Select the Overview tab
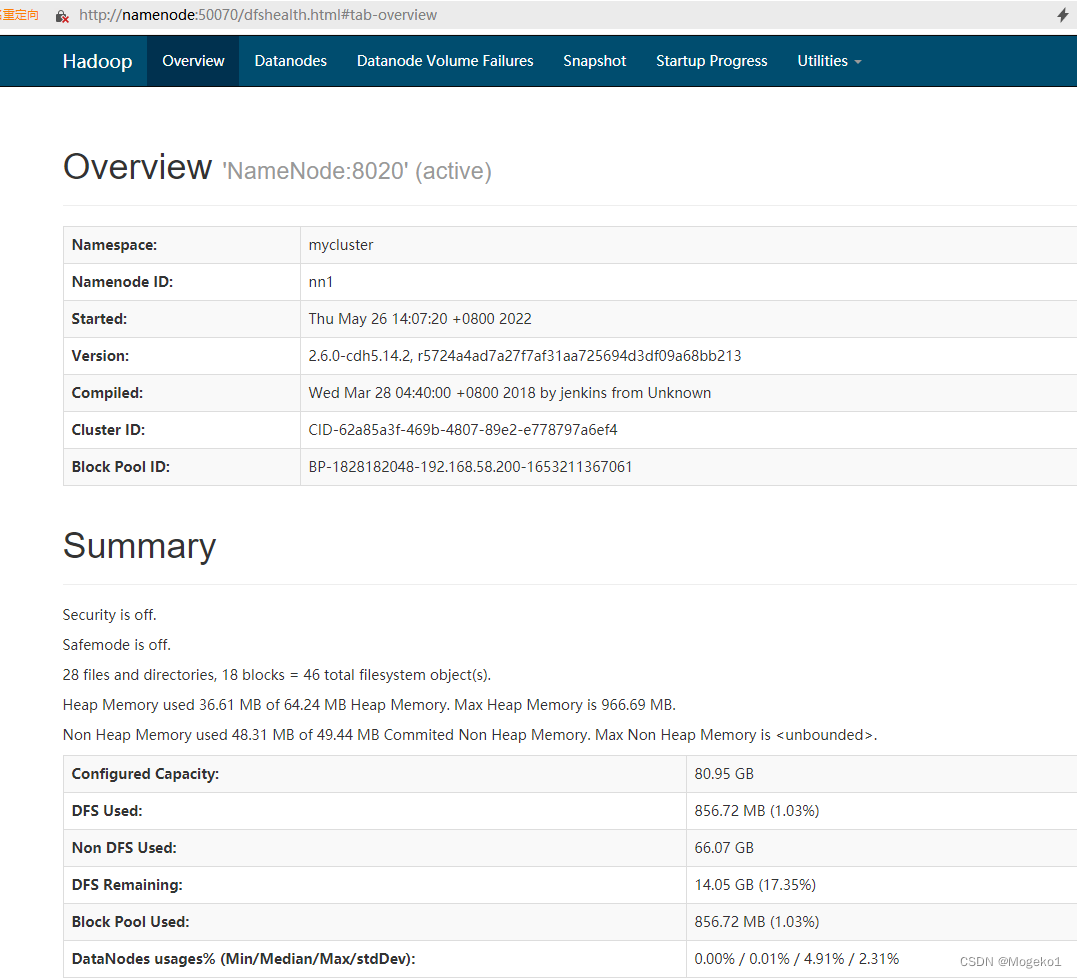The width and height of the screenshot is (1077, 978). 193,61
